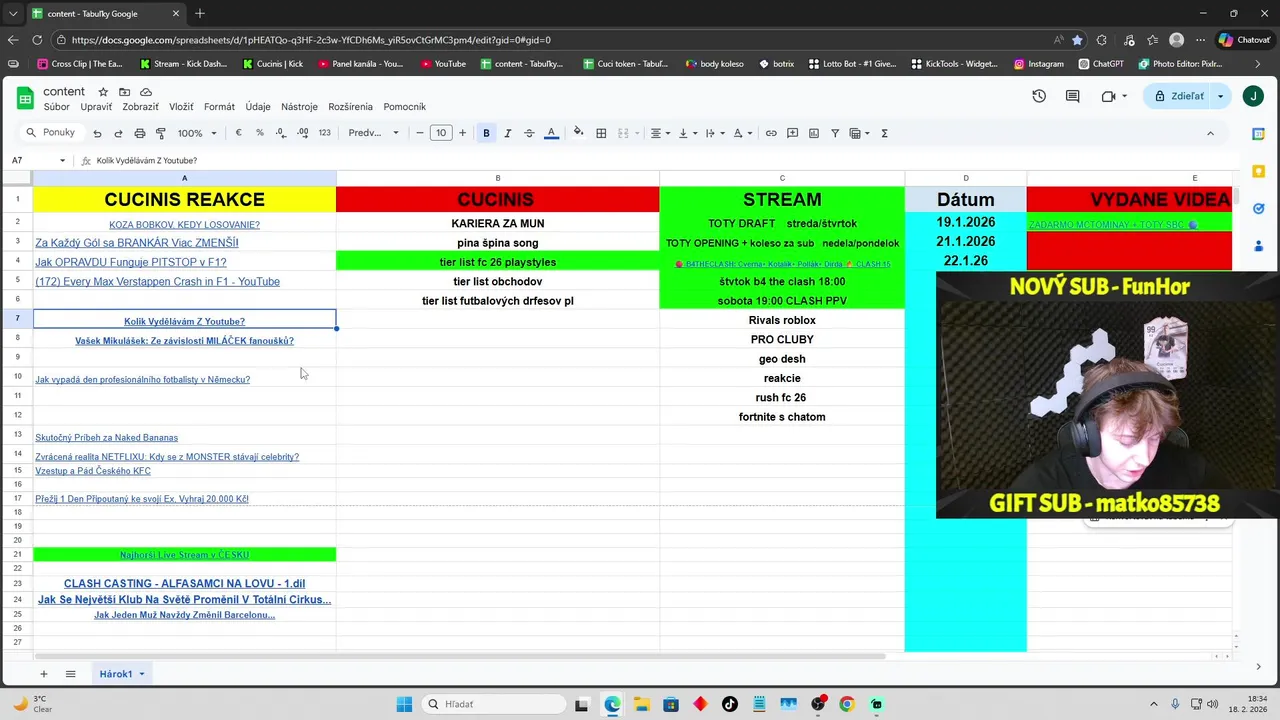This screenshot has height=720, width=1280.
Task: Toggle bold formatting
Action: (486, 133)
